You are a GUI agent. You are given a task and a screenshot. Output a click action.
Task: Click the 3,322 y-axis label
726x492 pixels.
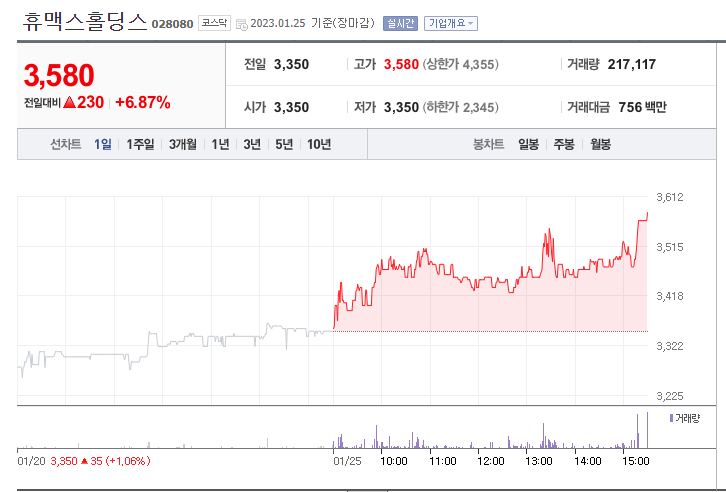[670, 346]
